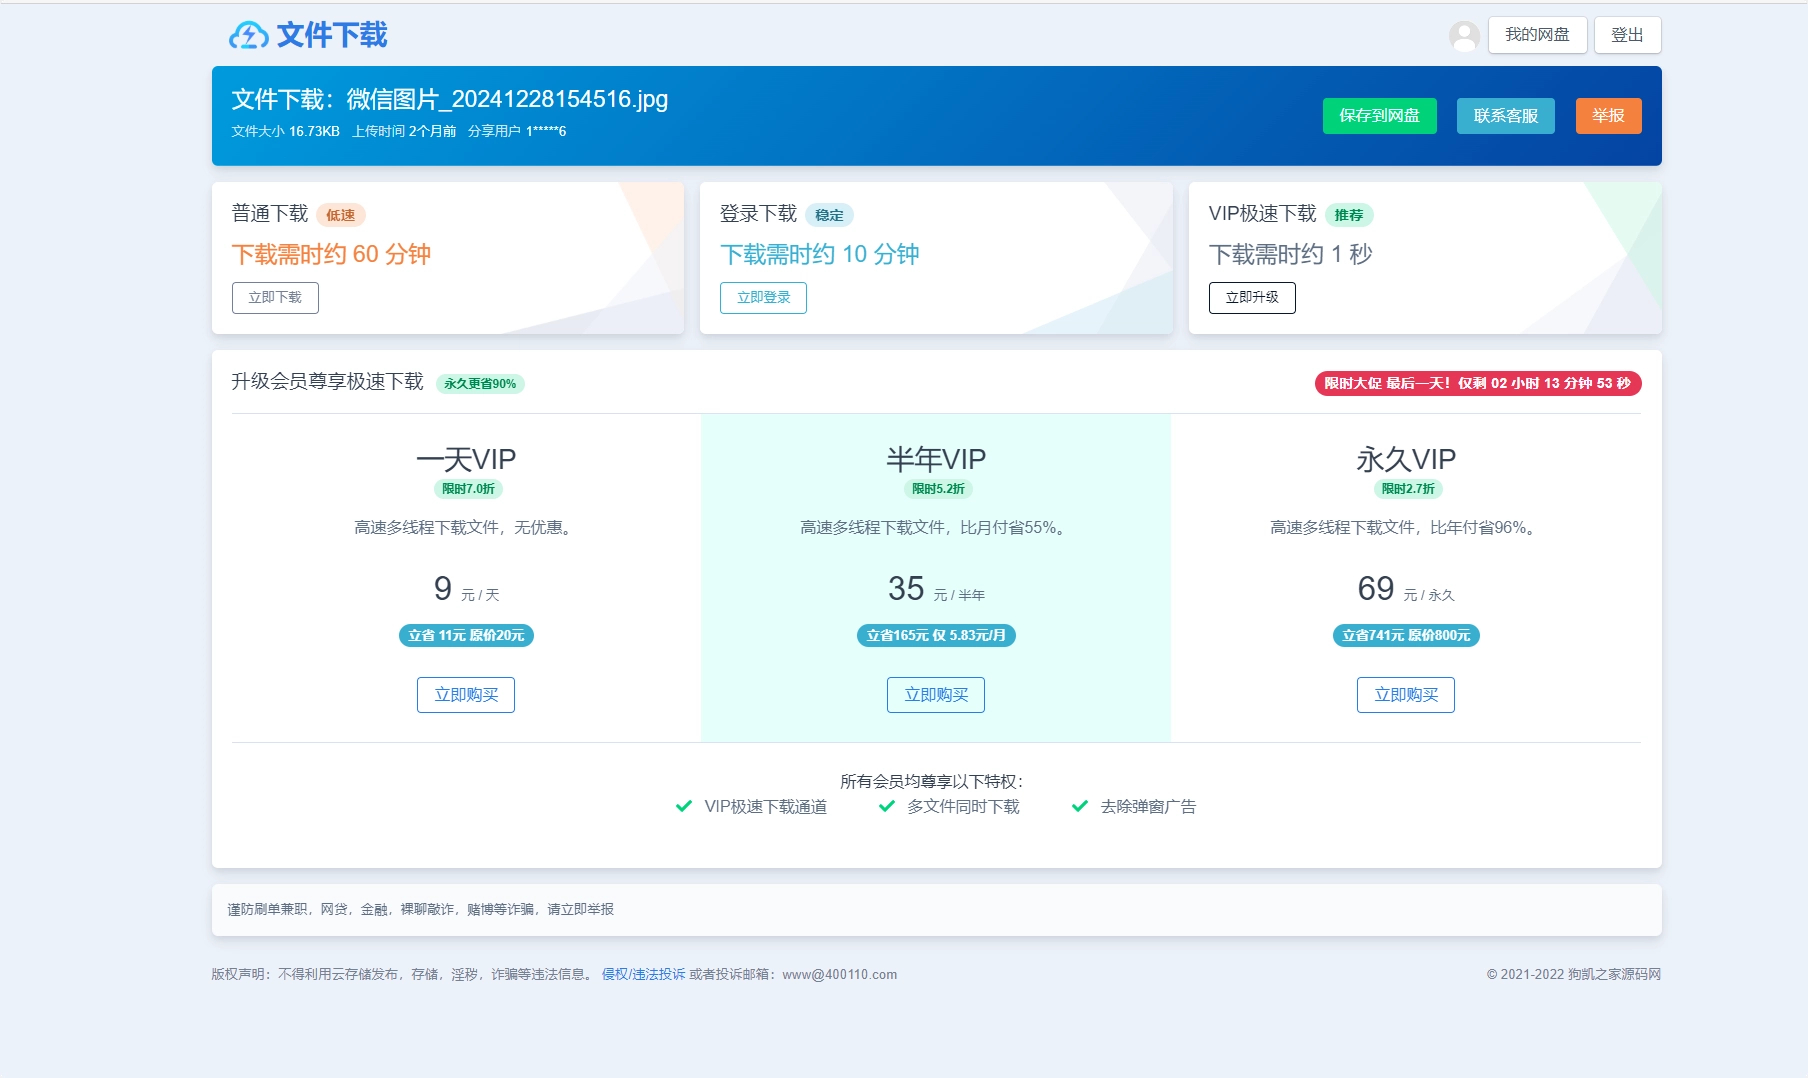Buy the 半年VIP plan via 立即购买
The width and height of the screenshot is (1808, 1078).
point(936,695)
